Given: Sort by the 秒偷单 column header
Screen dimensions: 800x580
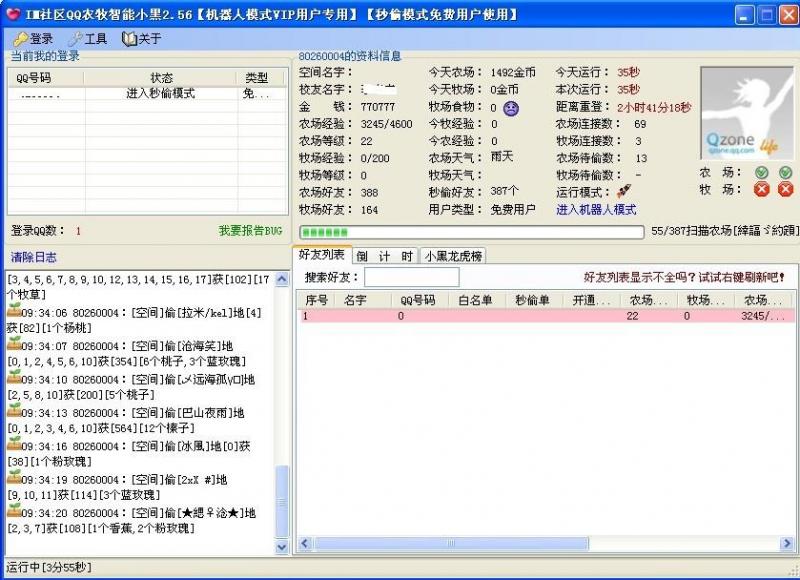Looking at the screenshot, I should pyautogui.click(x=534, y=300).
